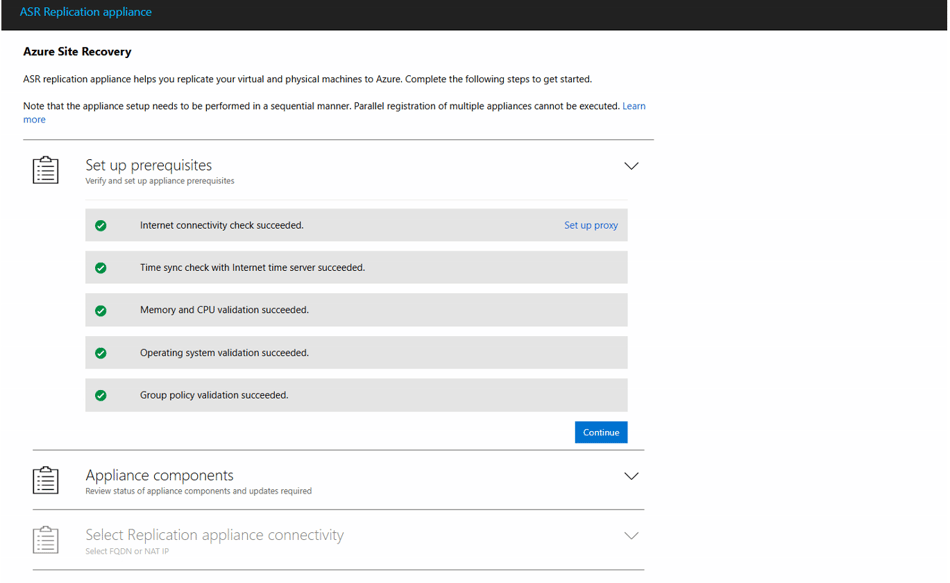Image resolution: width=950 pixels, height=583 pixels.
Task: Open the Set up proxy link
Action: [591, 225]
